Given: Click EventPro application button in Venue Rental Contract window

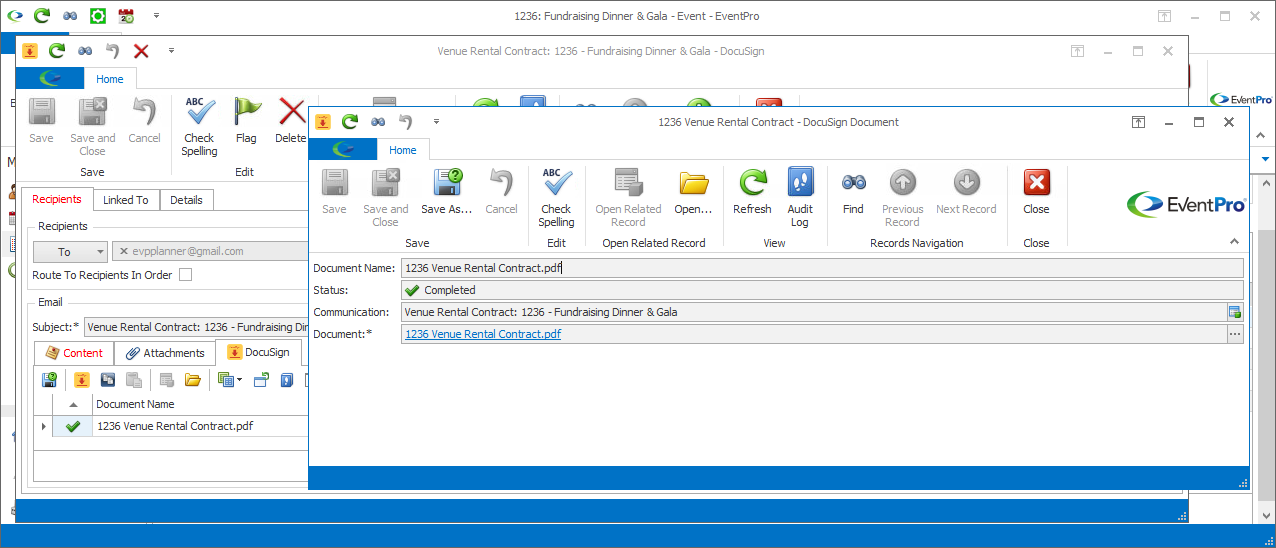Looking at the screenshot, I should [x=50, y=79].
